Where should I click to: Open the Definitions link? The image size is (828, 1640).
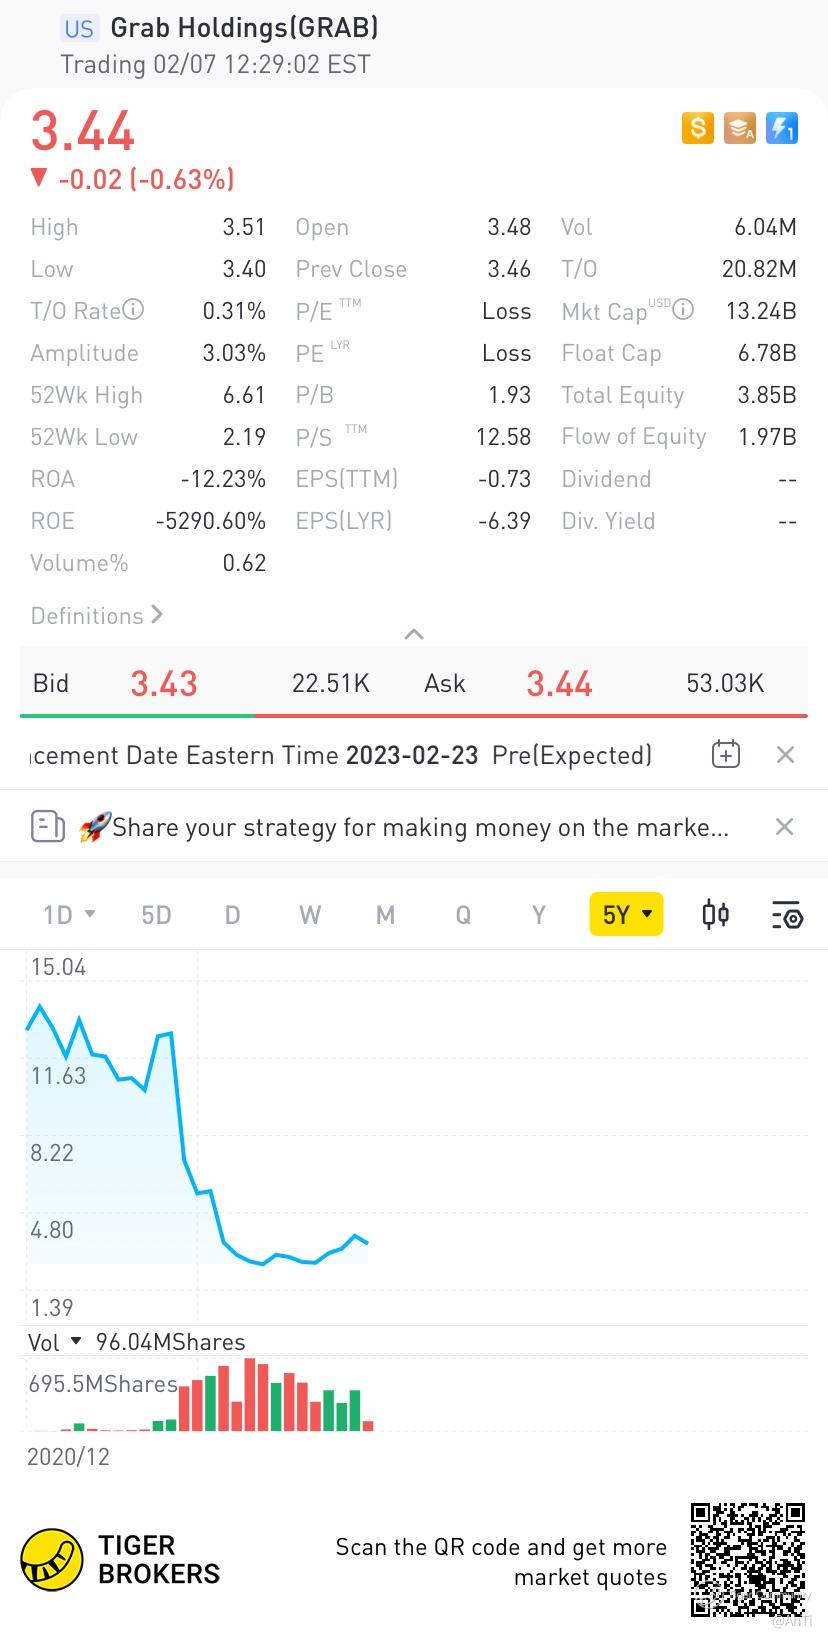point(97,615)
